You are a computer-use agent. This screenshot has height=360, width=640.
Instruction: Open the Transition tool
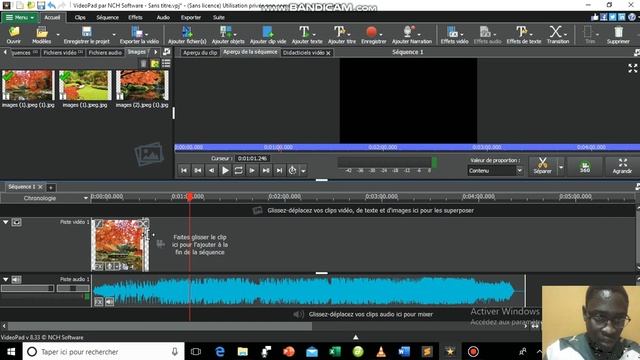click(x=557, y=35)
